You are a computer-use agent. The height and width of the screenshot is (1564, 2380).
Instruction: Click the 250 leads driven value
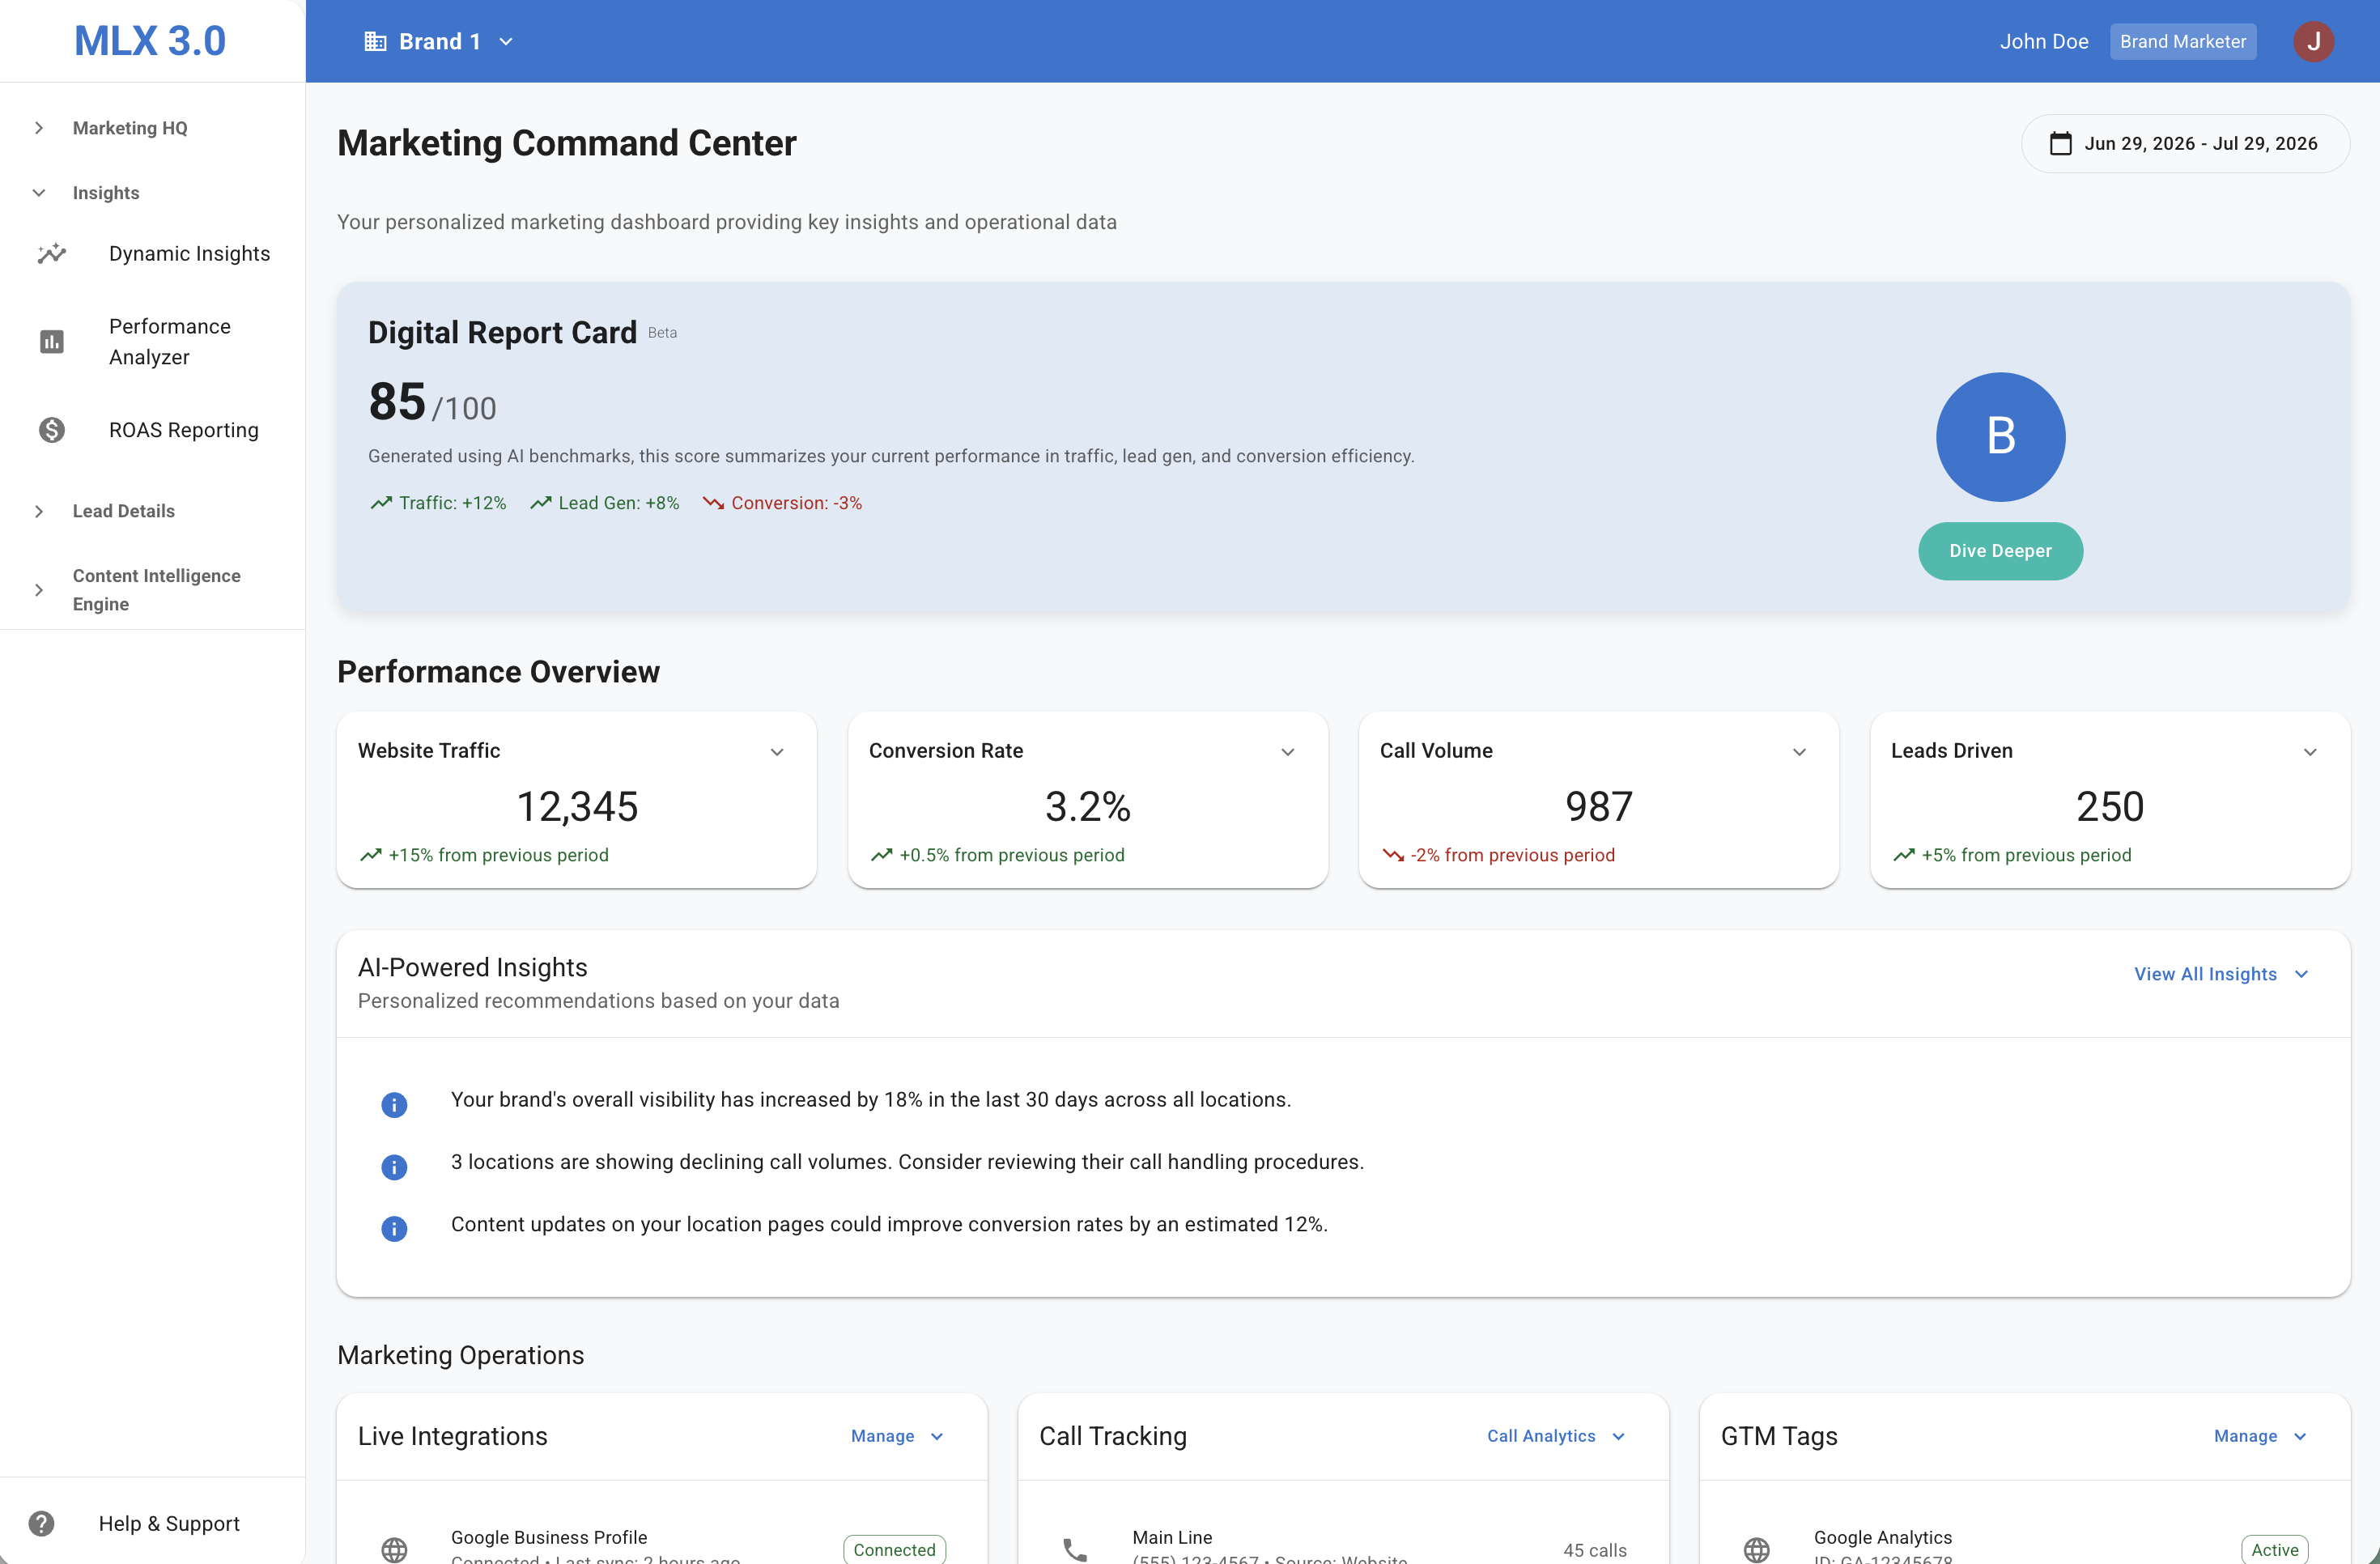[2109, 806]
